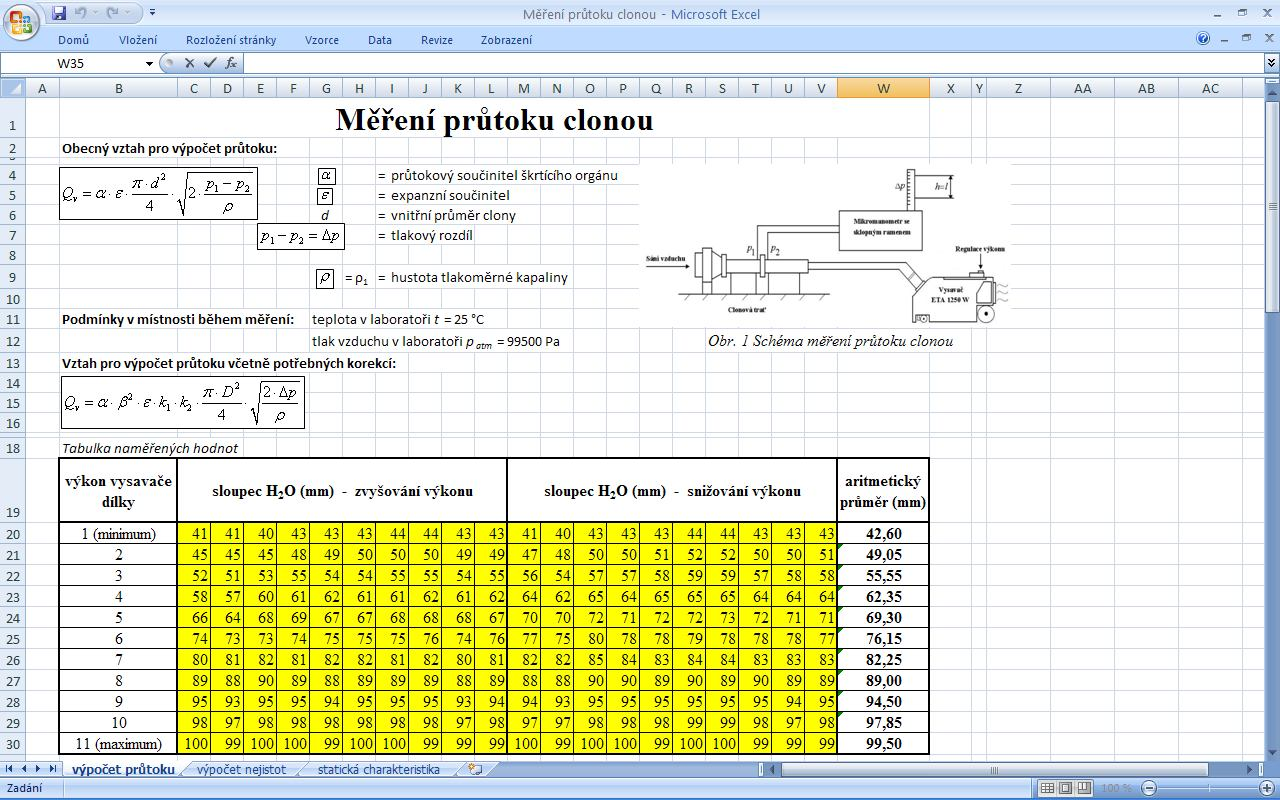Switch to the statická charakteristika sheet
The height and width of the screenshot is (800, 1280).
pos(378,769)
